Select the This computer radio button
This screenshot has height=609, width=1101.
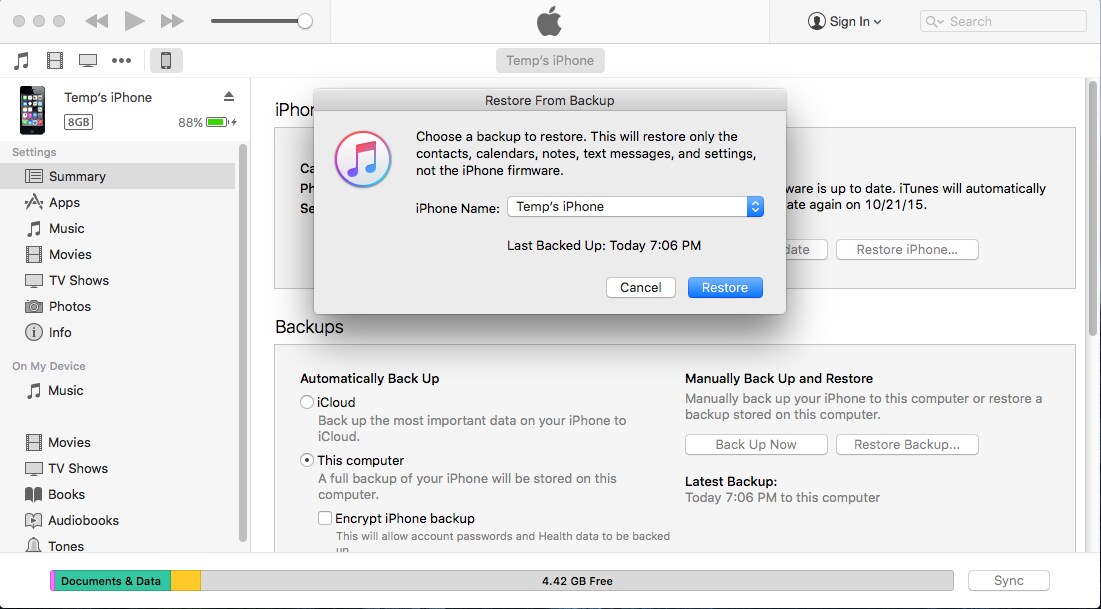307,461
